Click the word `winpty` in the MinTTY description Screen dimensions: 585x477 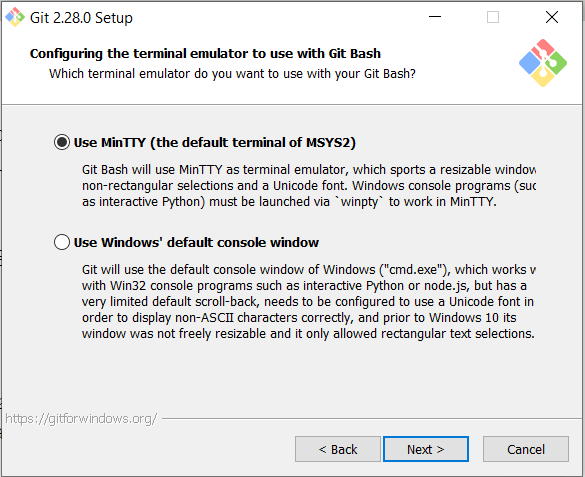[x=359, y=201]
